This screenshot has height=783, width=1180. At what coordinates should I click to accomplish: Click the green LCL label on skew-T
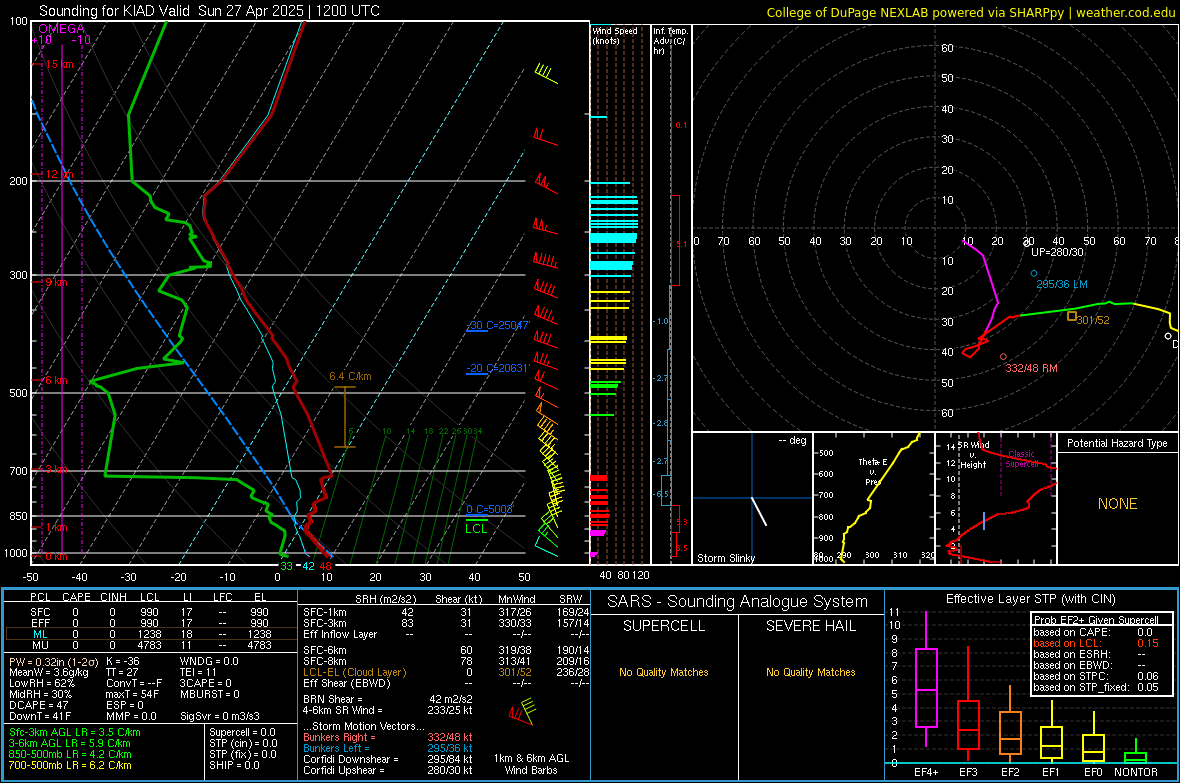[x=476, y=529]
